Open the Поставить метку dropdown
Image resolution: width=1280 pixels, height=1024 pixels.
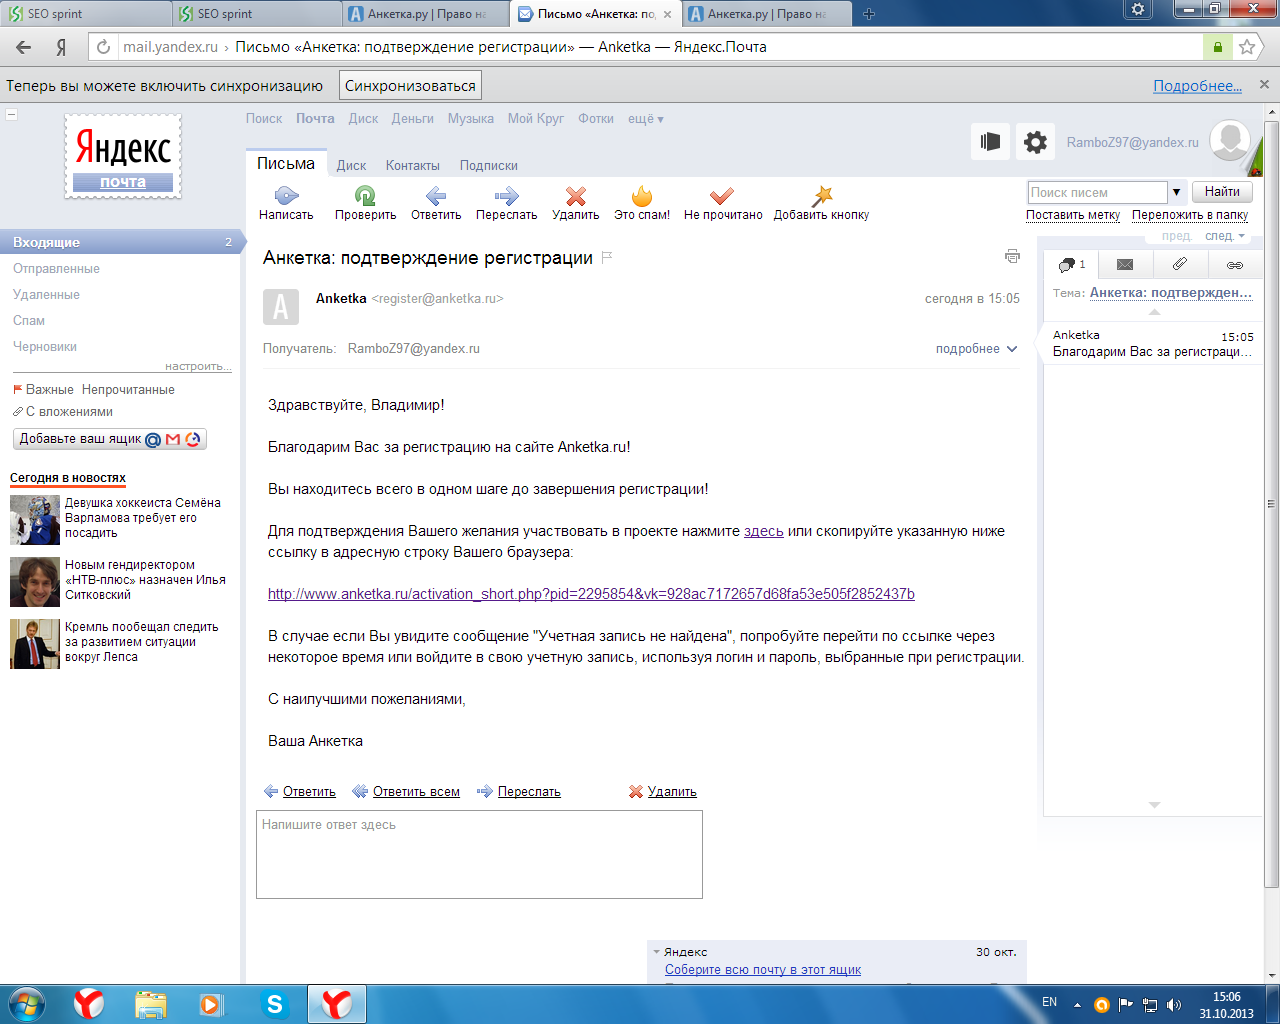(1073, 215)
